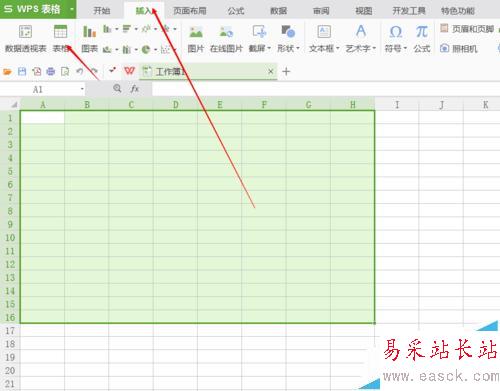
Task: Expand the 艺术字 dropdown arrow
Action: 374,49
